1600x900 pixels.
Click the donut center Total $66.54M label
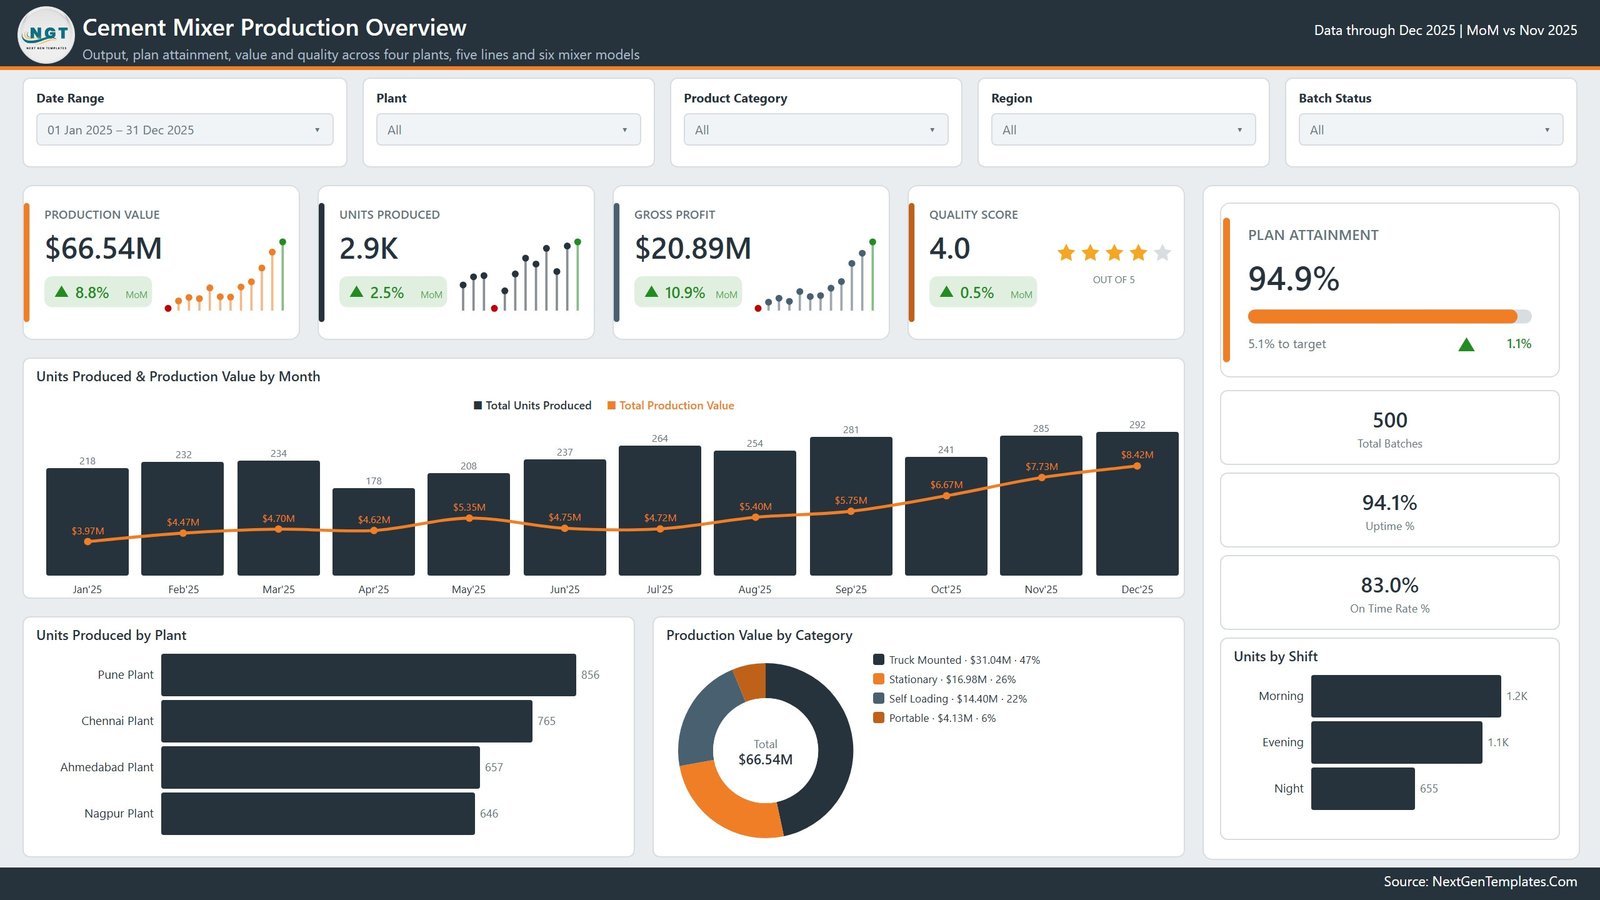(766, 753)
